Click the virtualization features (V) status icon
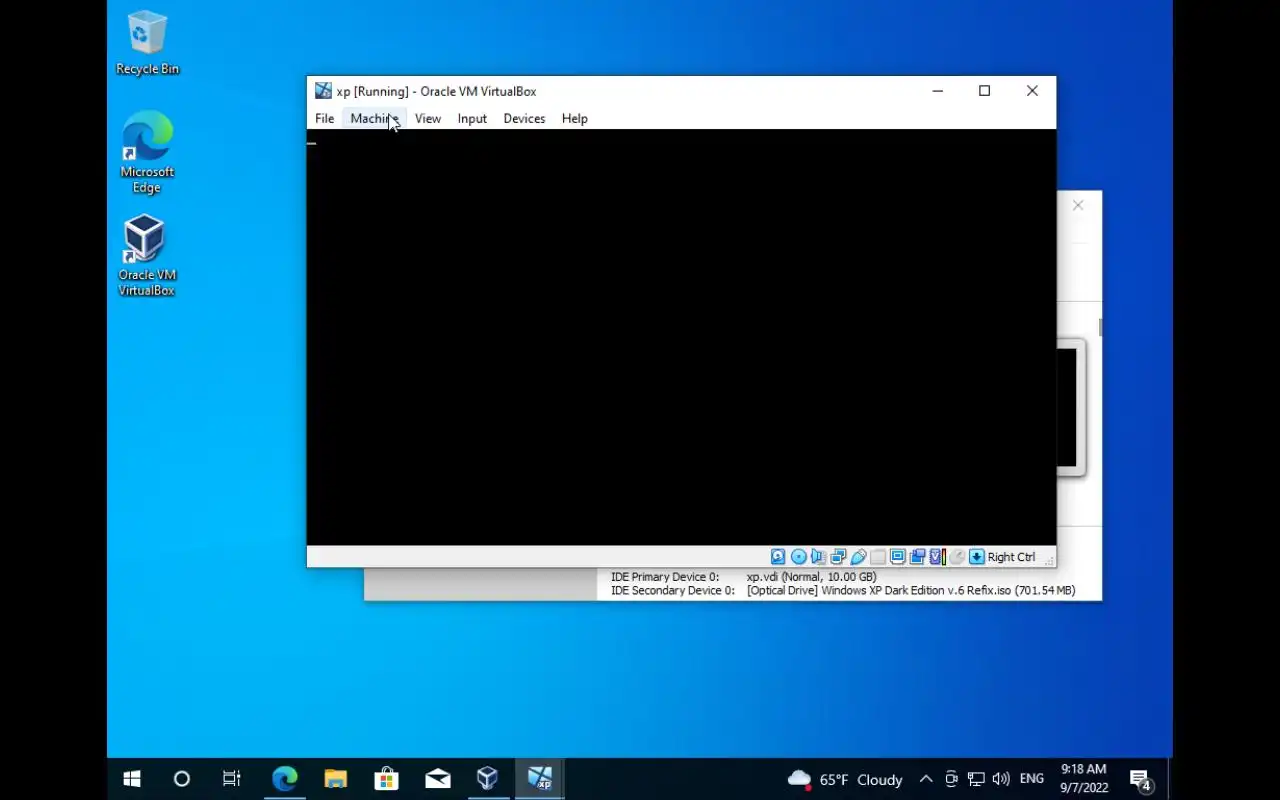The height and width of the screenshot is (800, 1280). [938, 557]
